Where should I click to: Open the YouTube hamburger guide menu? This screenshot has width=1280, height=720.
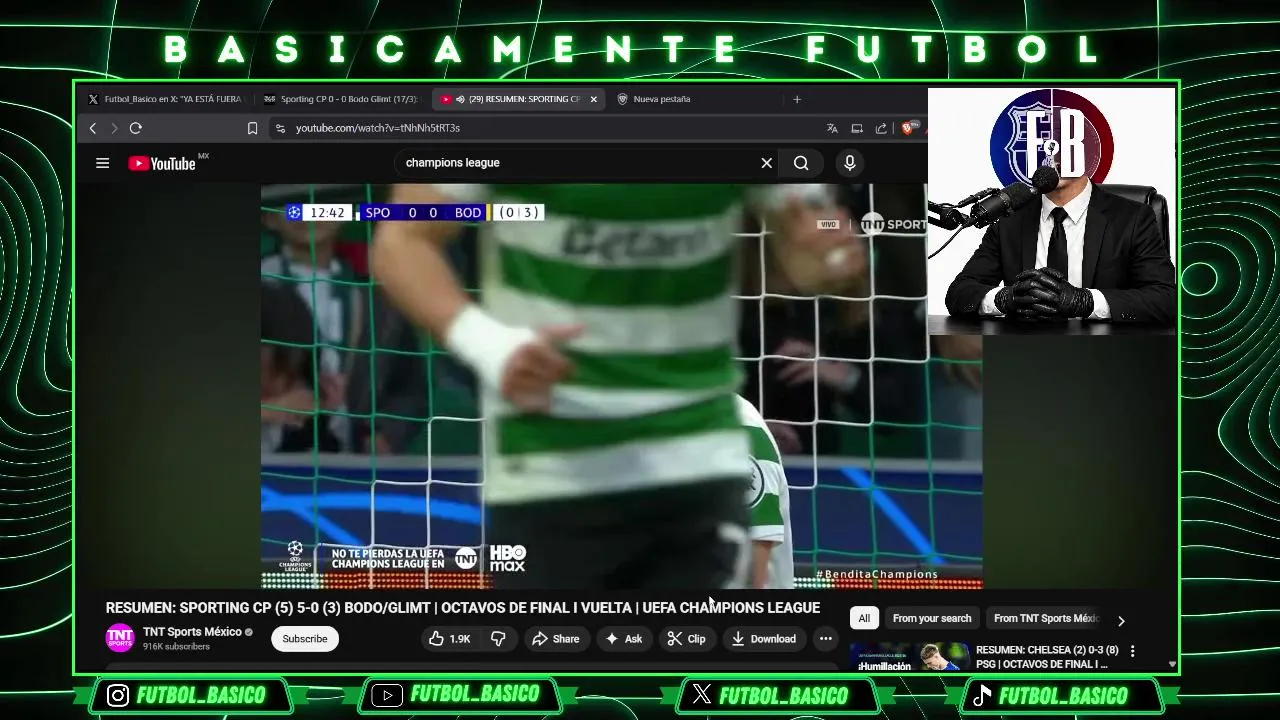point(102,163)
